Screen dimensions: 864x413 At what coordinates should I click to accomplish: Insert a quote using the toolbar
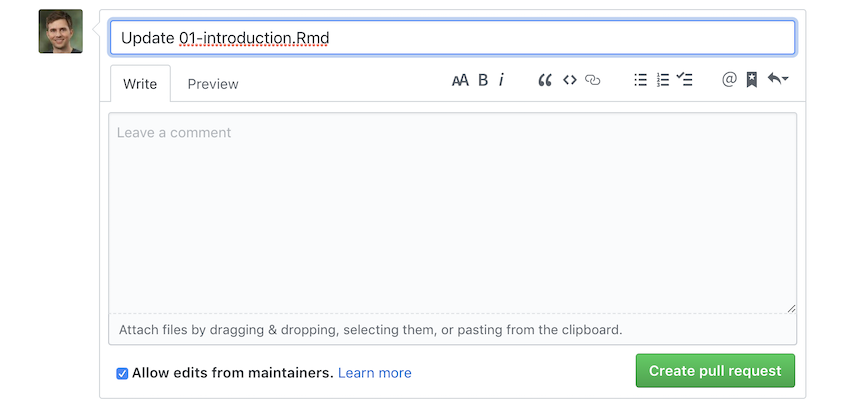click(x=545, y=81)
